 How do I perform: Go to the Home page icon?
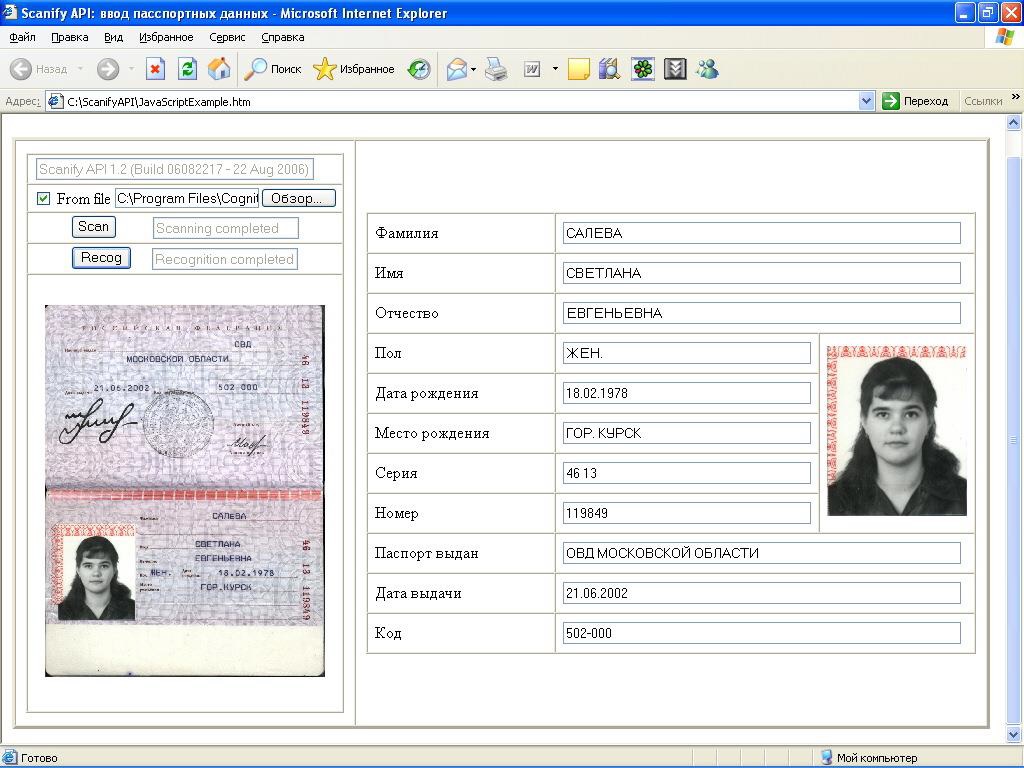219,69
